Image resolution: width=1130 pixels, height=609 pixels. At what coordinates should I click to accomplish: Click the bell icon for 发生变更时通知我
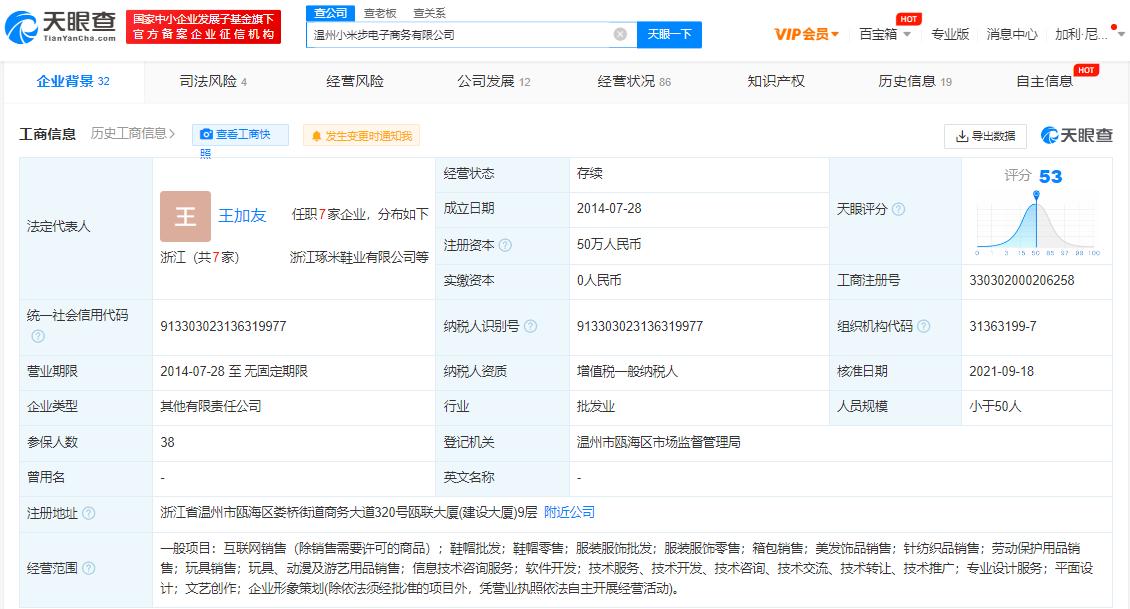tap(317, 134)
